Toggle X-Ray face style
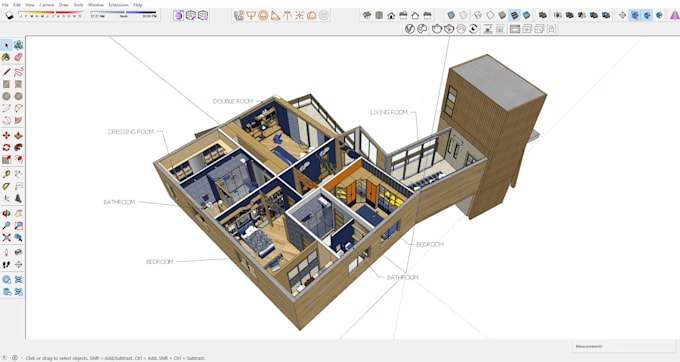Viewport: 680px width, 362px height. [451, 15]
